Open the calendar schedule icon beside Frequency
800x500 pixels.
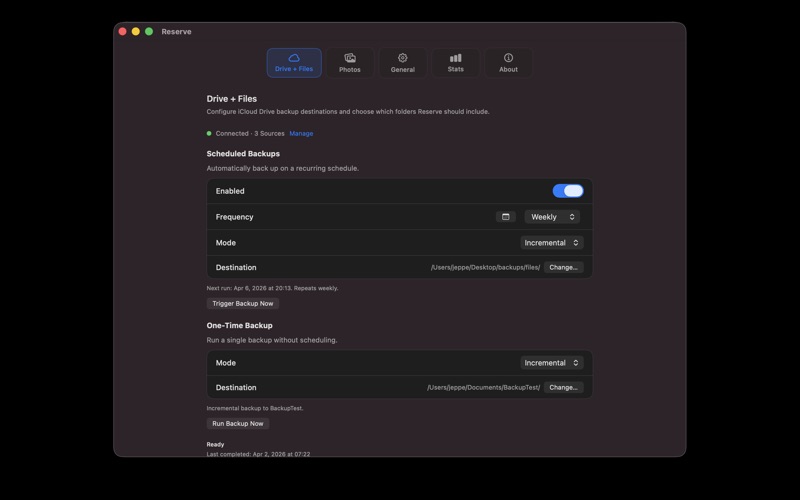[506, 217]
